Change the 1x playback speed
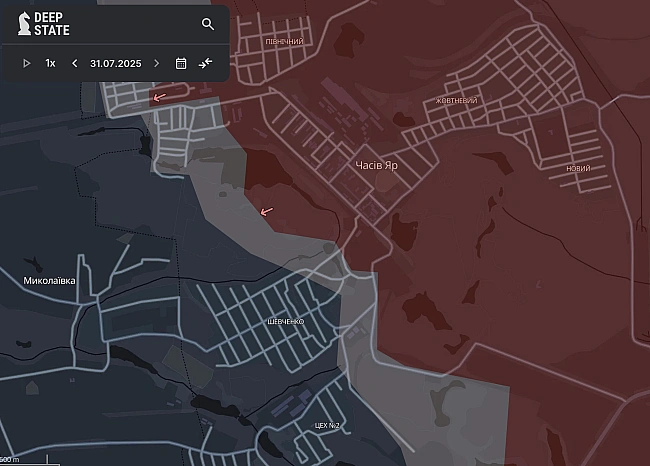650x466 pixels. tap(51, 63)
